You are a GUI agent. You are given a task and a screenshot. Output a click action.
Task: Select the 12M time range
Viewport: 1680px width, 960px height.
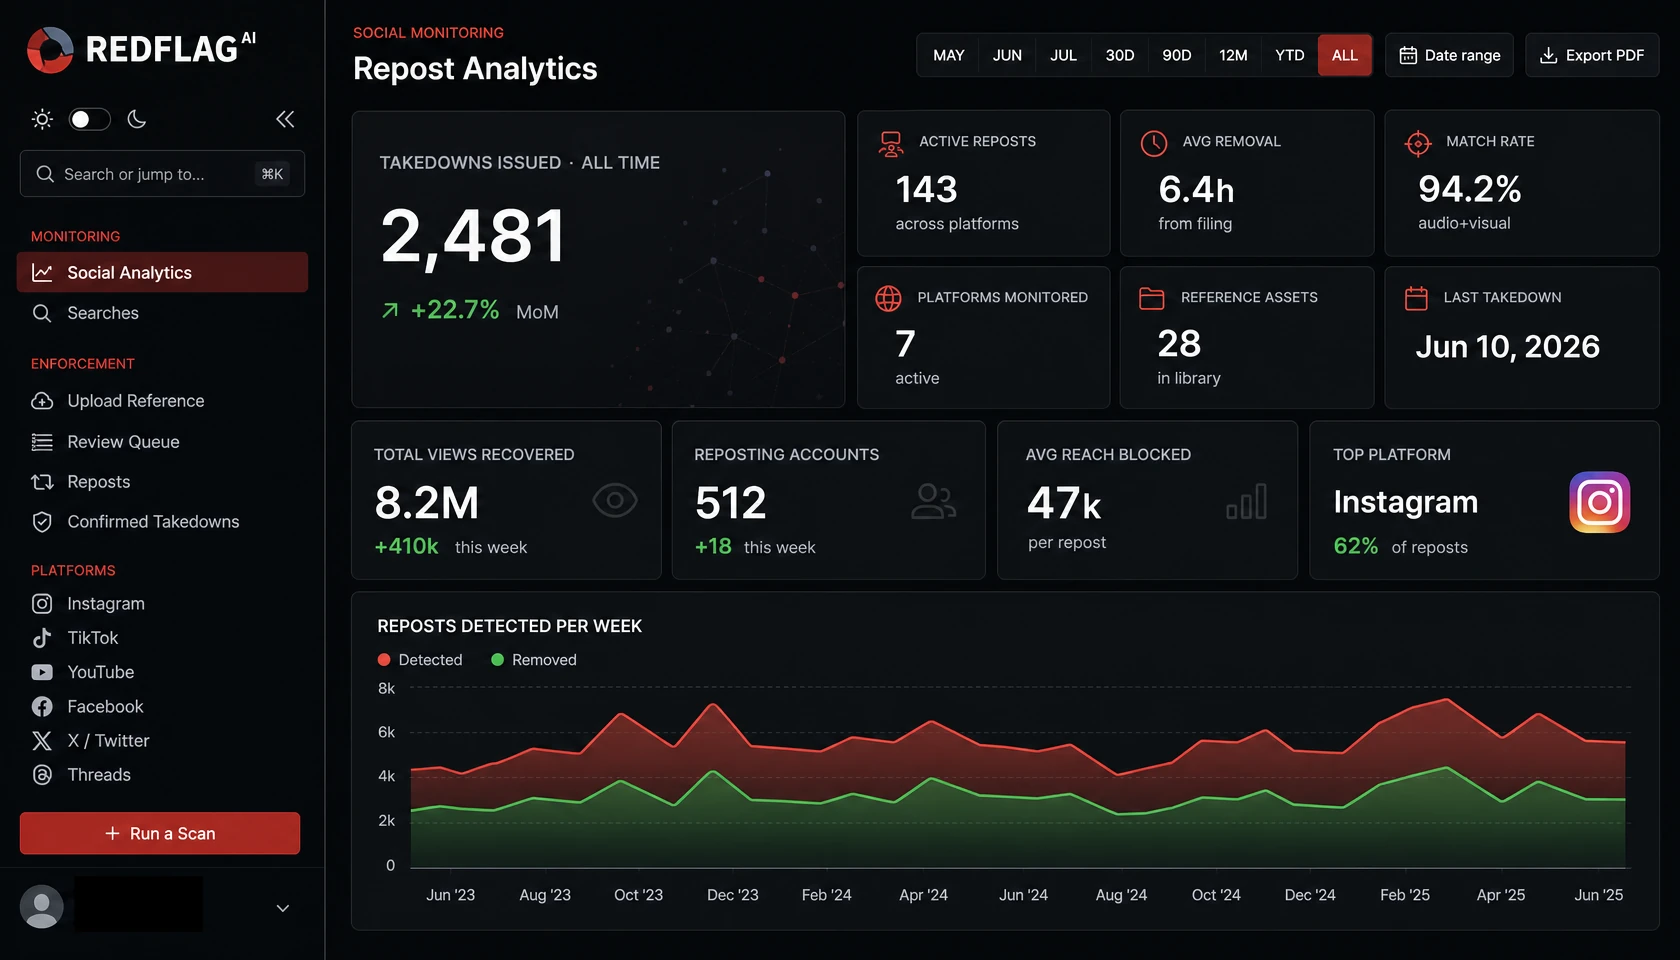tap(1233, 55)
